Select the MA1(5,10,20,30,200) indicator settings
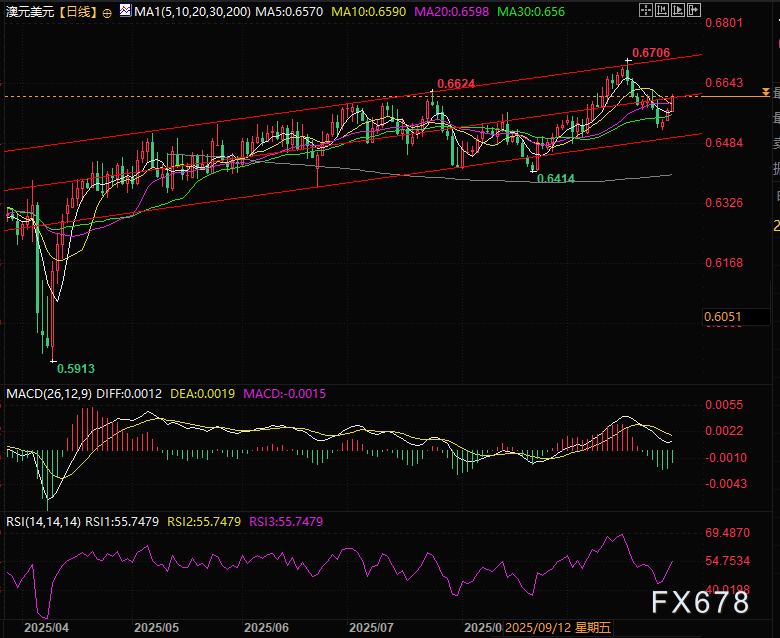This screenshot has width=780, height=638. click(195, 12)
